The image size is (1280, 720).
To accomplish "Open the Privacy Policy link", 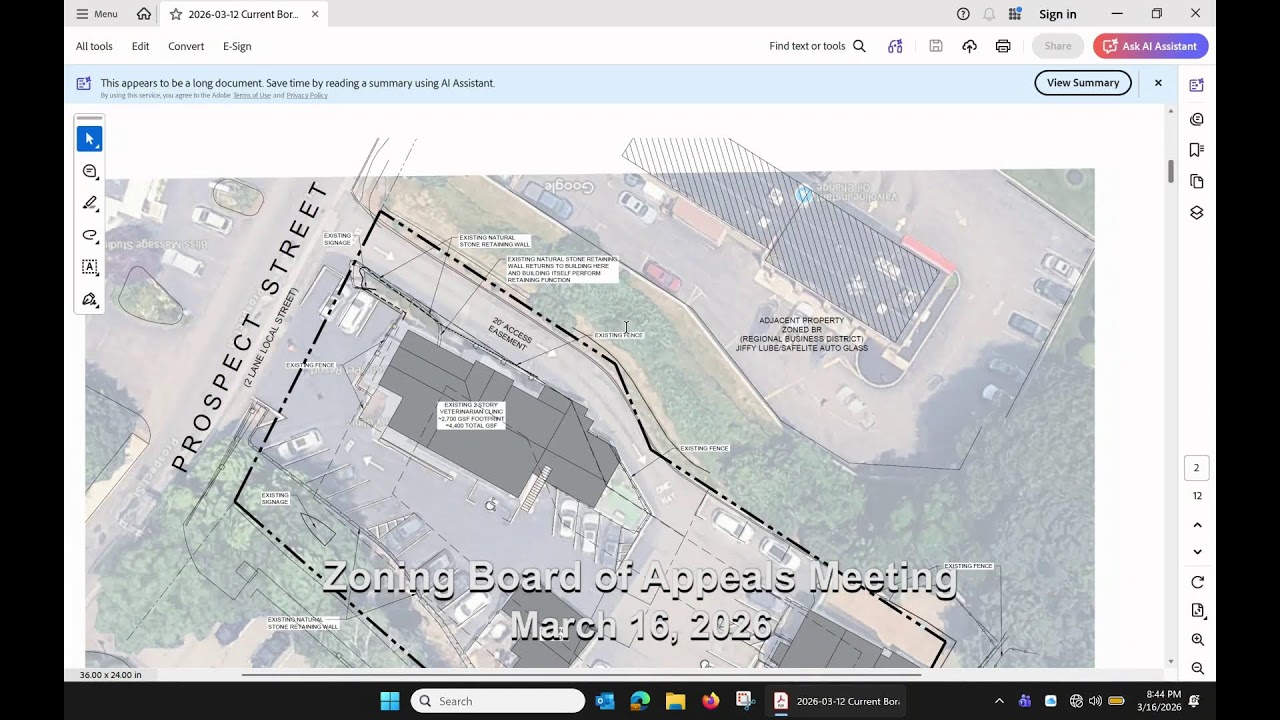I will click(x=307, y=95).
